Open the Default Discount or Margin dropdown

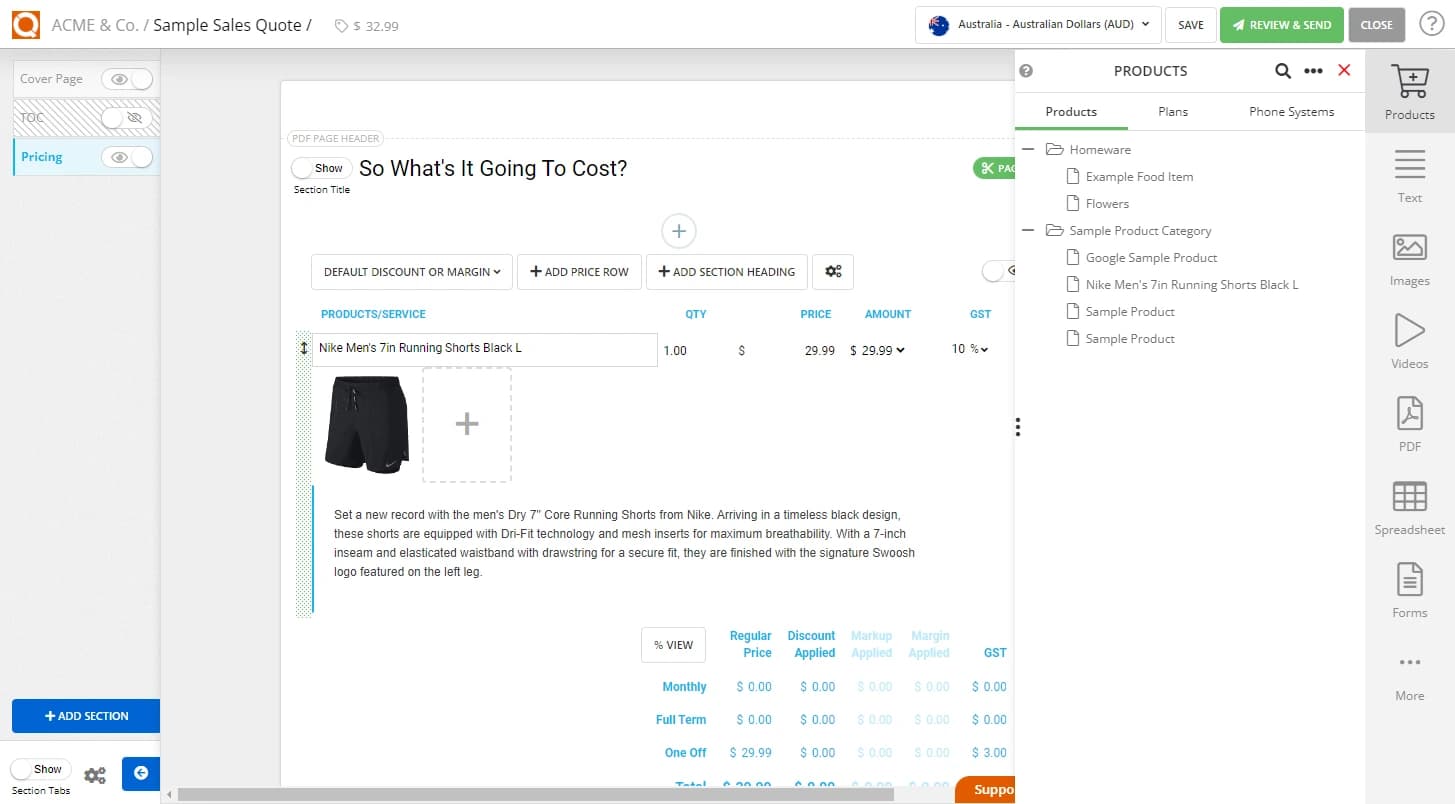point(411,271)
